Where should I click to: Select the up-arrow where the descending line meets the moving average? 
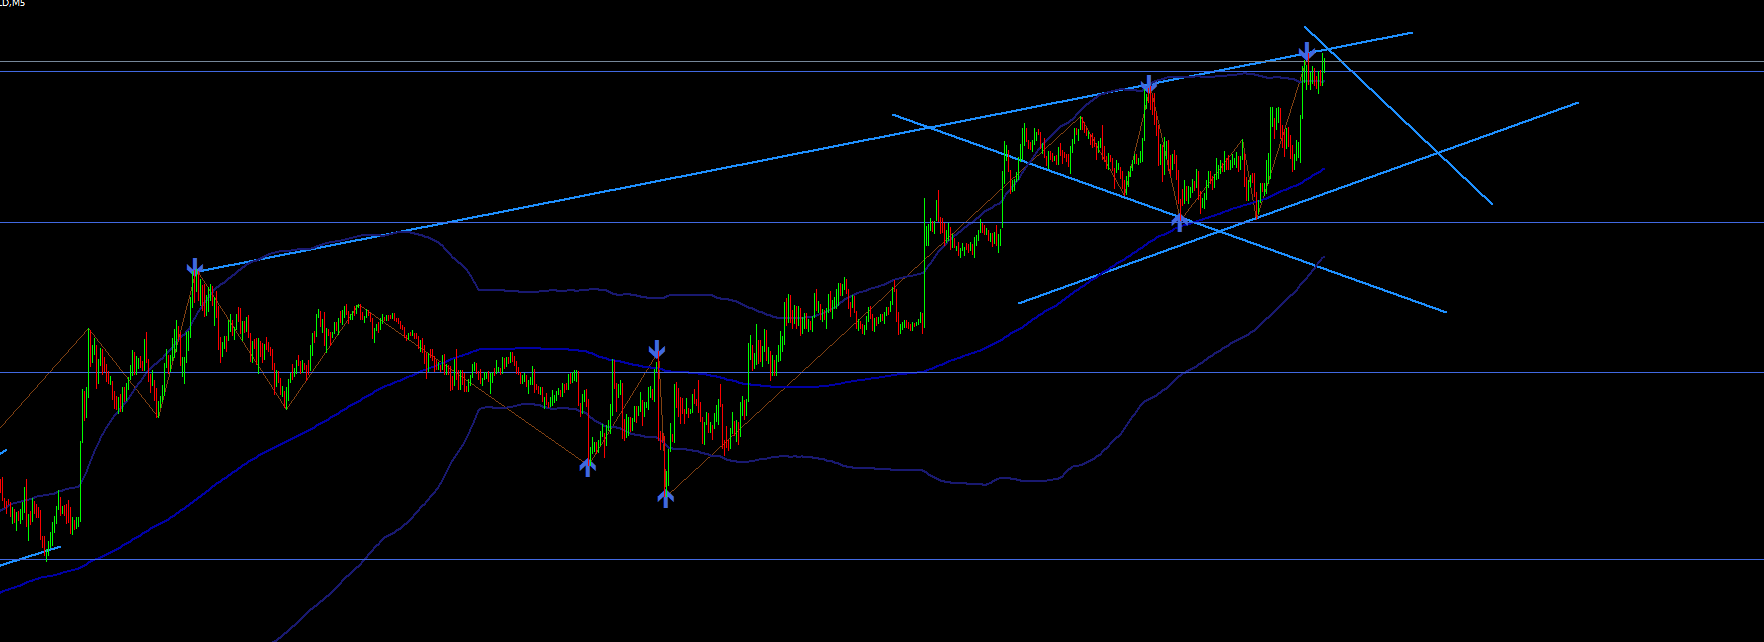[x=1181, y=221]
